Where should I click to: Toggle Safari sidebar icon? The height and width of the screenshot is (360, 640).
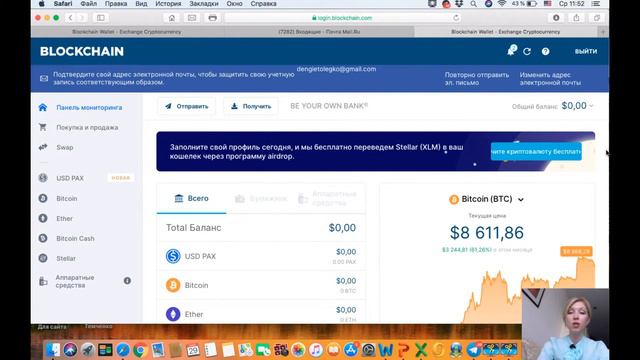[x=101, y=18]
